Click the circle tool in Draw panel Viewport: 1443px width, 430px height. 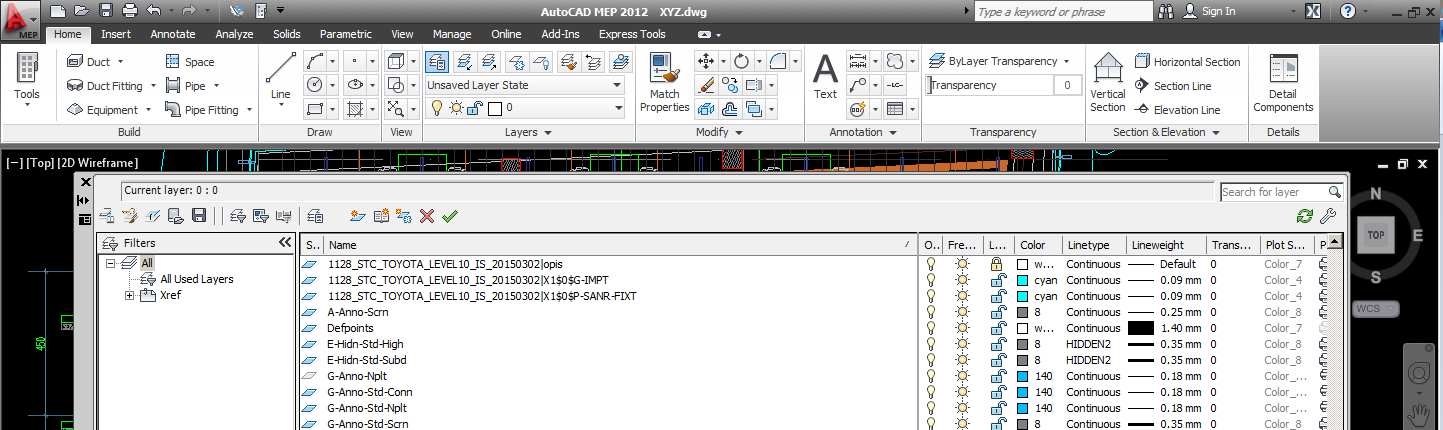[315, 85]
